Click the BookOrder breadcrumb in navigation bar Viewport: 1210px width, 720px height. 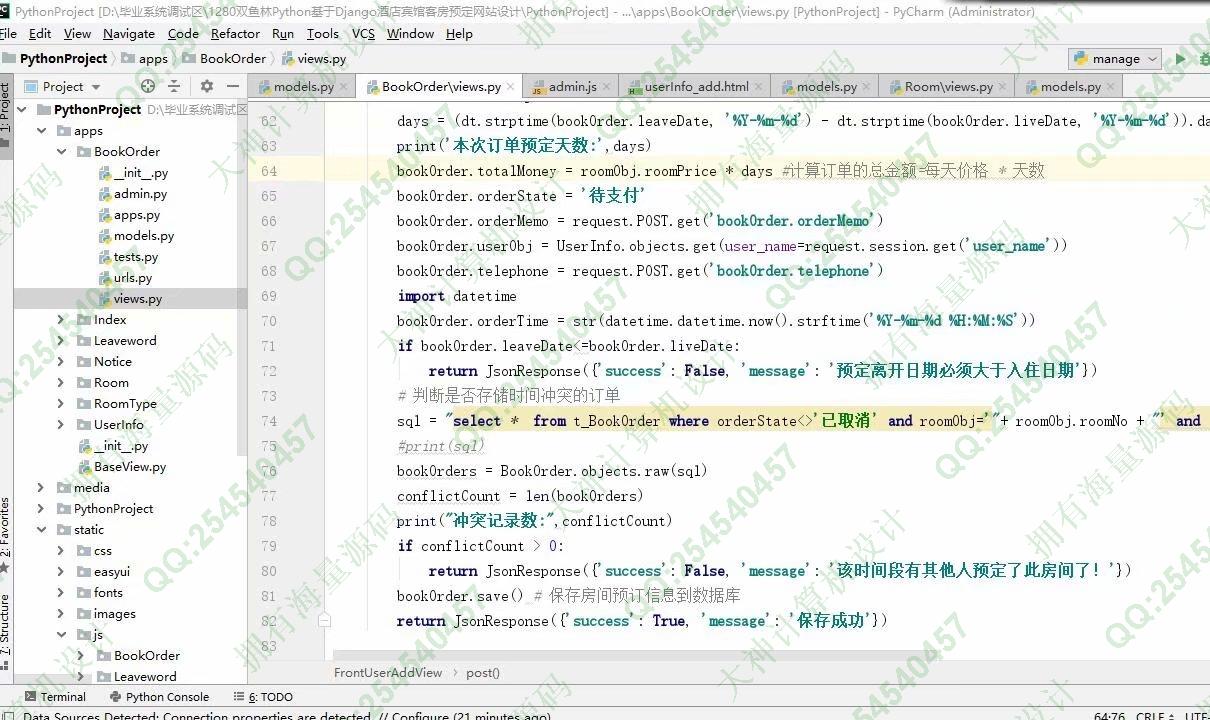point(233,59)
